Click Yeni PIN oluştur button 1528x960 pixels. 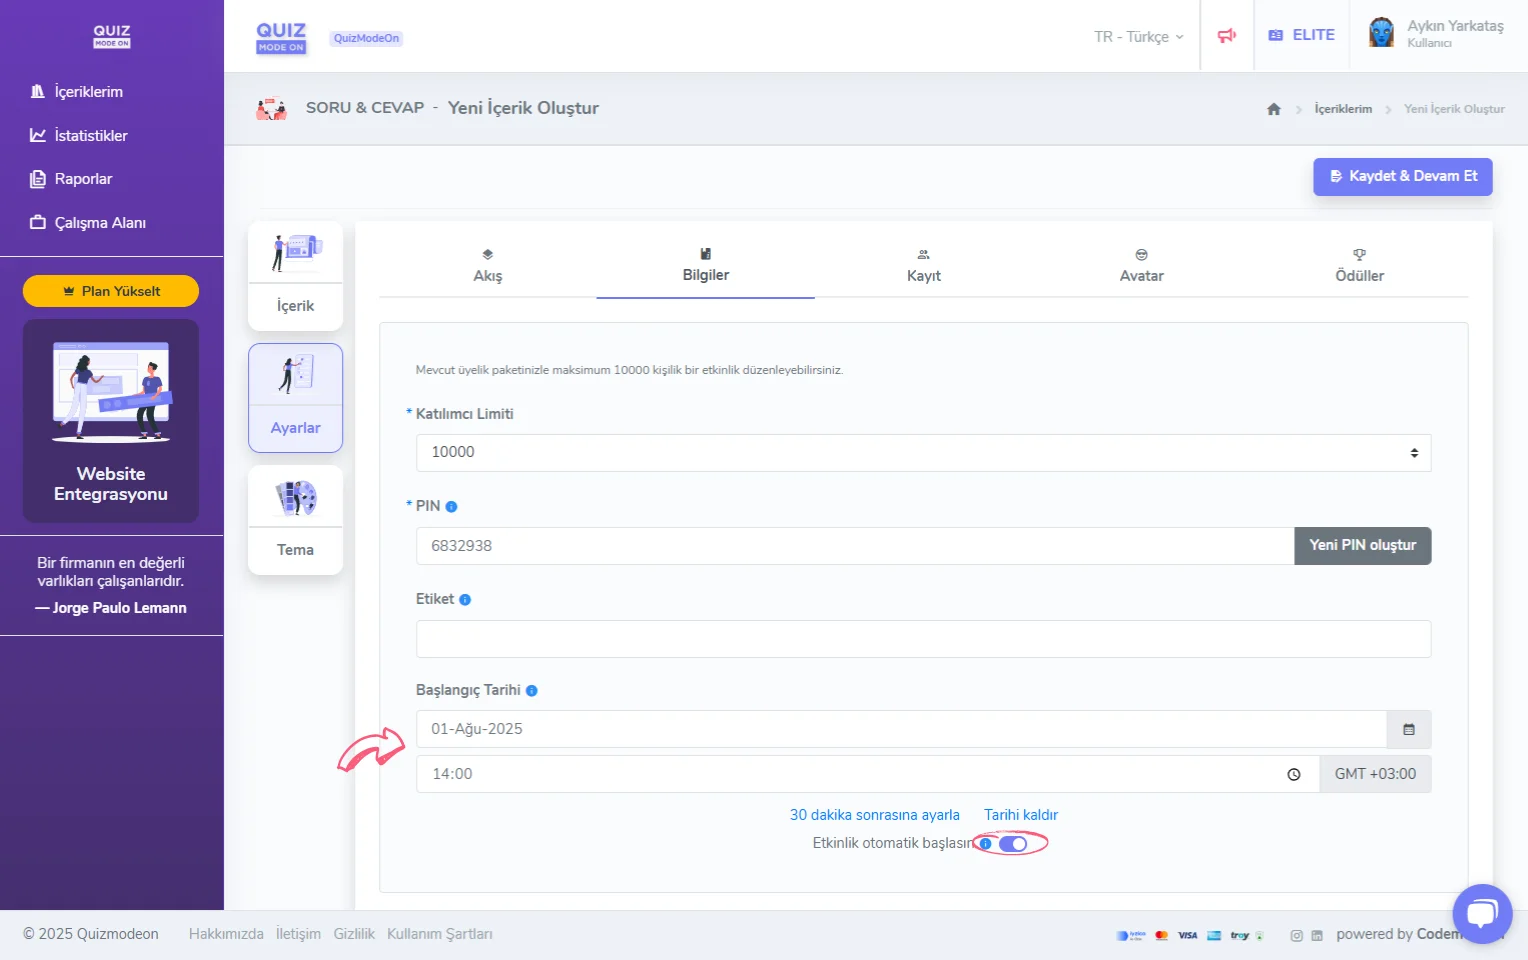coord(1362,546)
